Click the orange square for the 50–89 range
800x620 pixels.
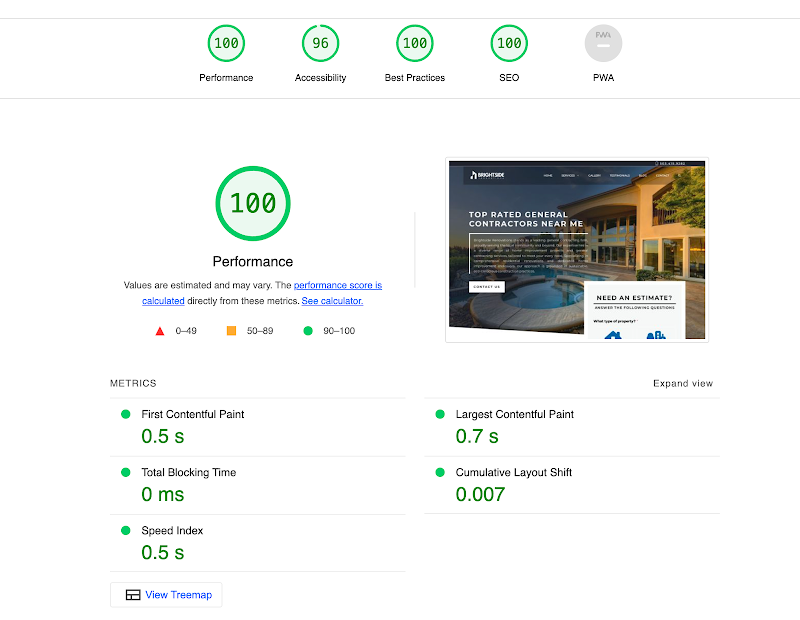230,329
